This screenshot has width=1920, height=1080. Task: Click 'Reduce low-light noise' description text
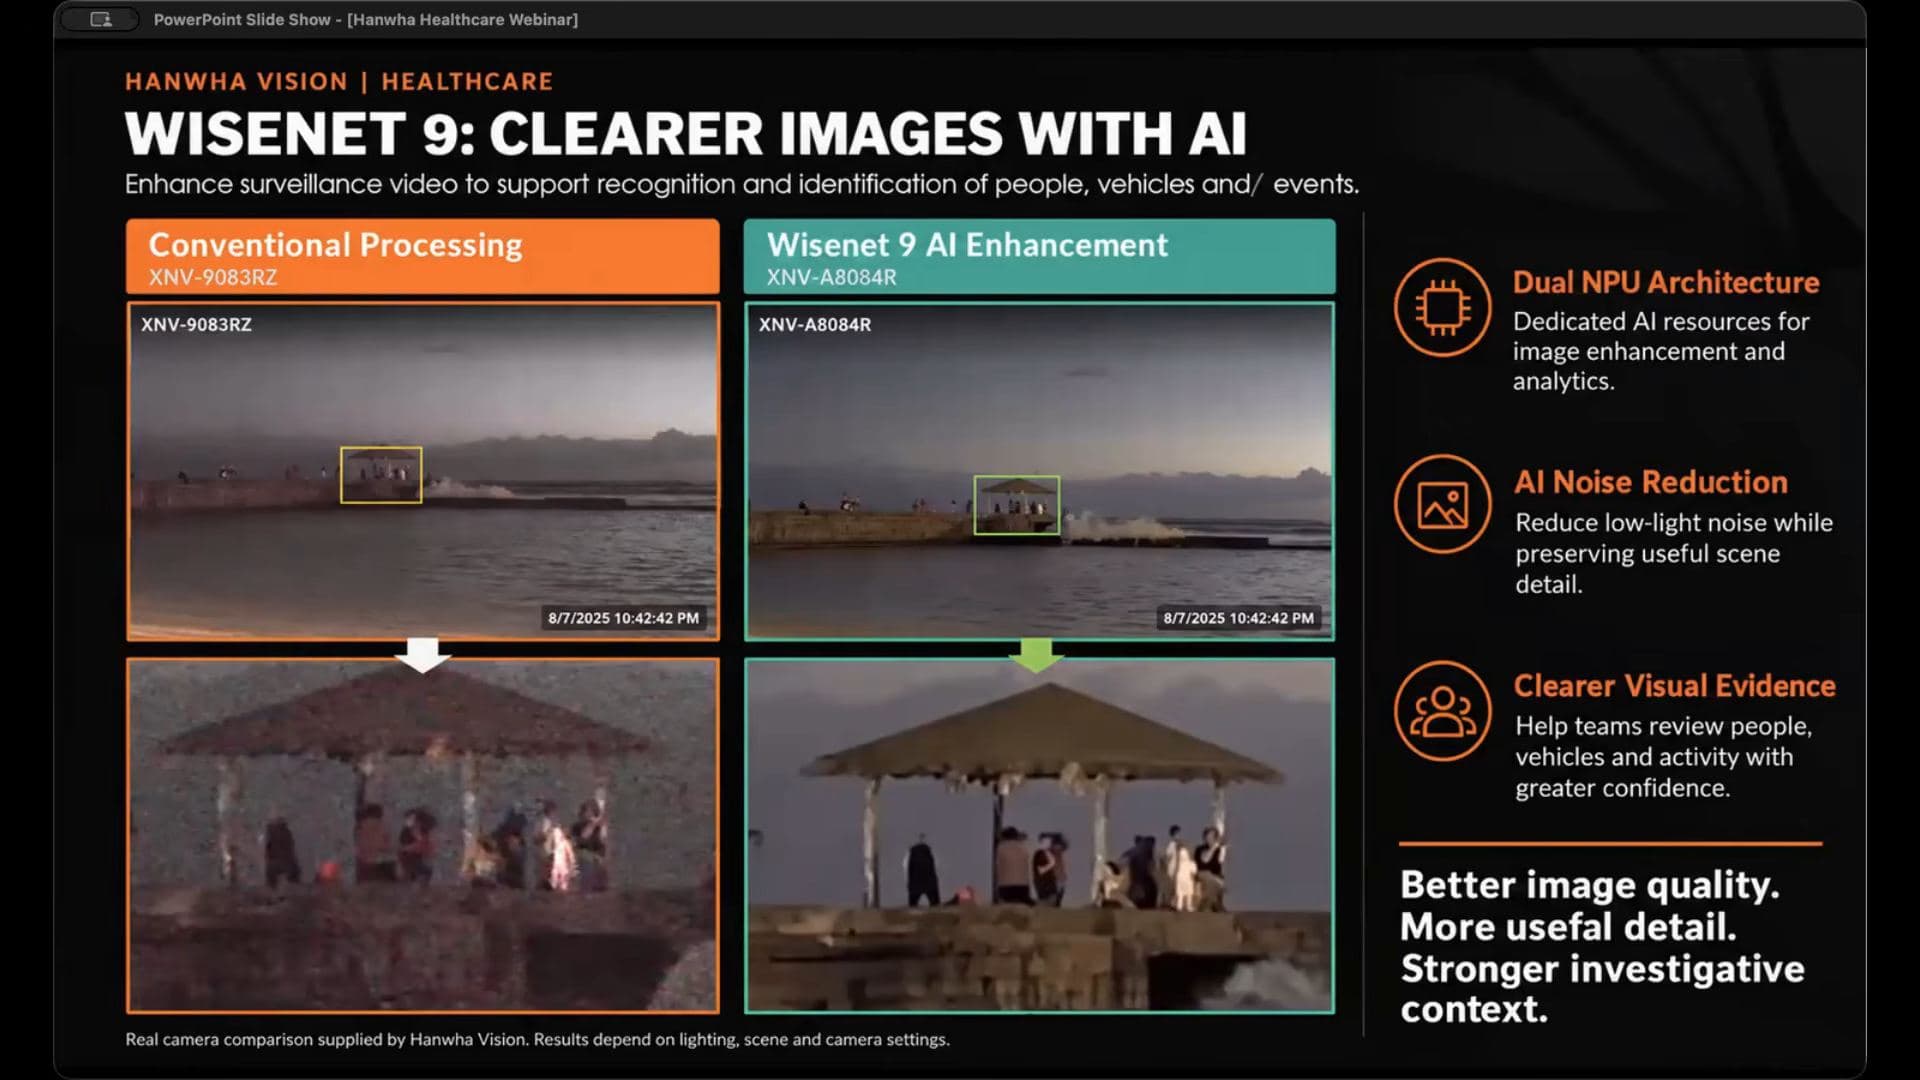coord(1673,553)
